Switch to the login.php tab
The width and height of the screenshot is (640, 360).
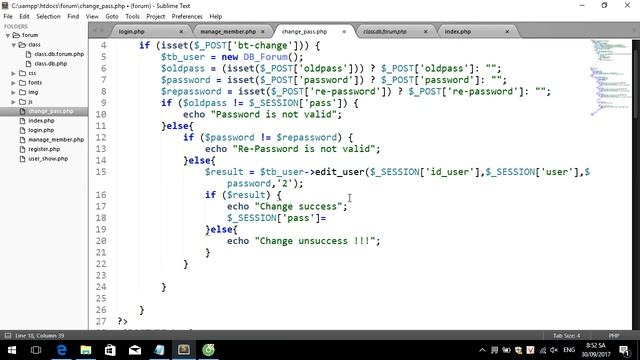pos(131,31)
